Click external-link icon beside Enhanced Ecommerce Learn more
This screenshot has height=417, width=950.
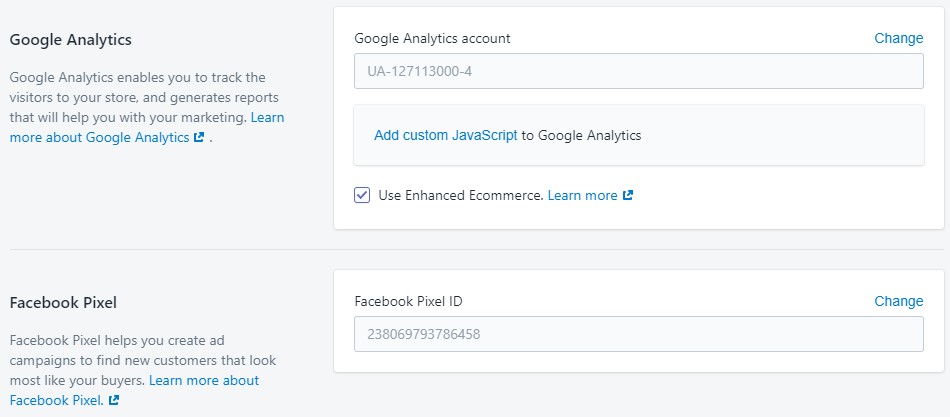[x=628, y=195]
